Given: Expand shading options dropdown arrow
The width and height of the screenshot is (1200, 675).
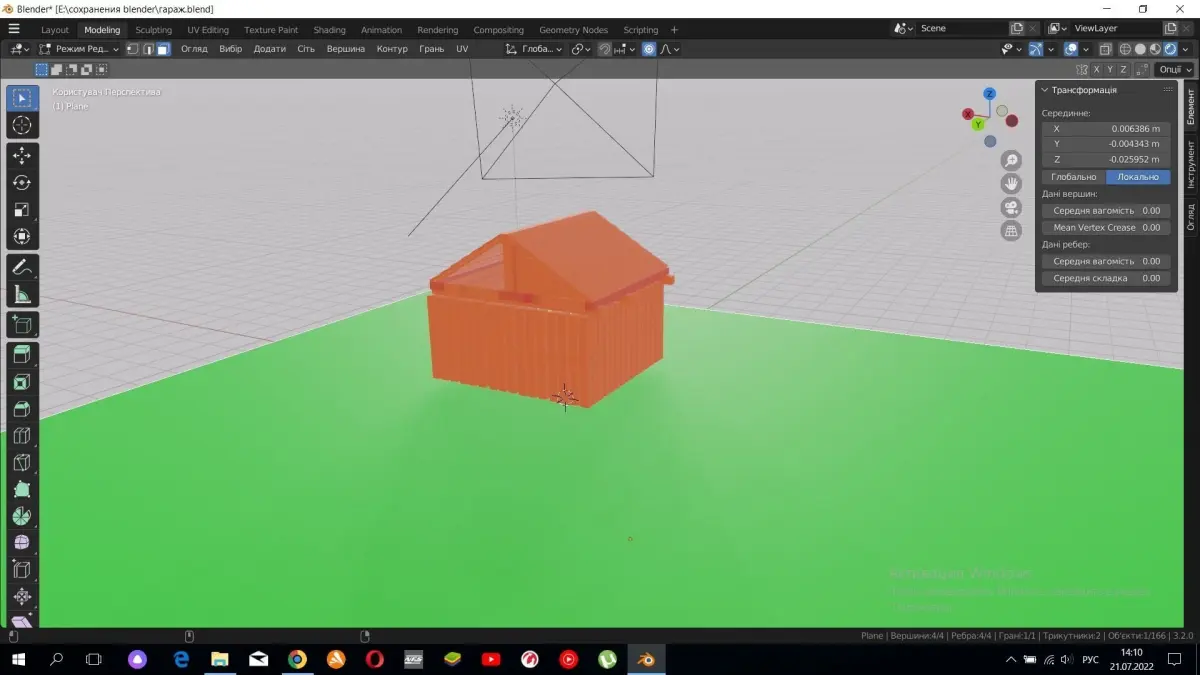Looking at the screenshot, I should [x=1186, y=48].
